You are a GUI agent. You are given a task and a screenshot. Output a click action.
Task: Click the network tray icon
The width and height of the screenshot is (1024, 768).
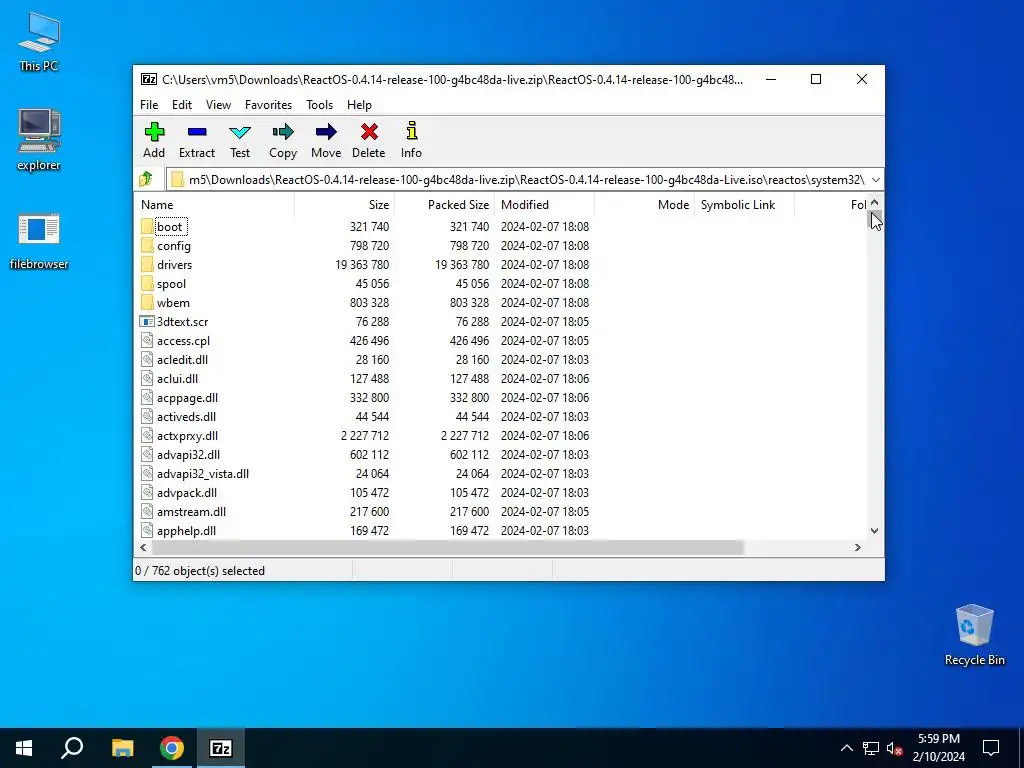click(x=871, y=748)
